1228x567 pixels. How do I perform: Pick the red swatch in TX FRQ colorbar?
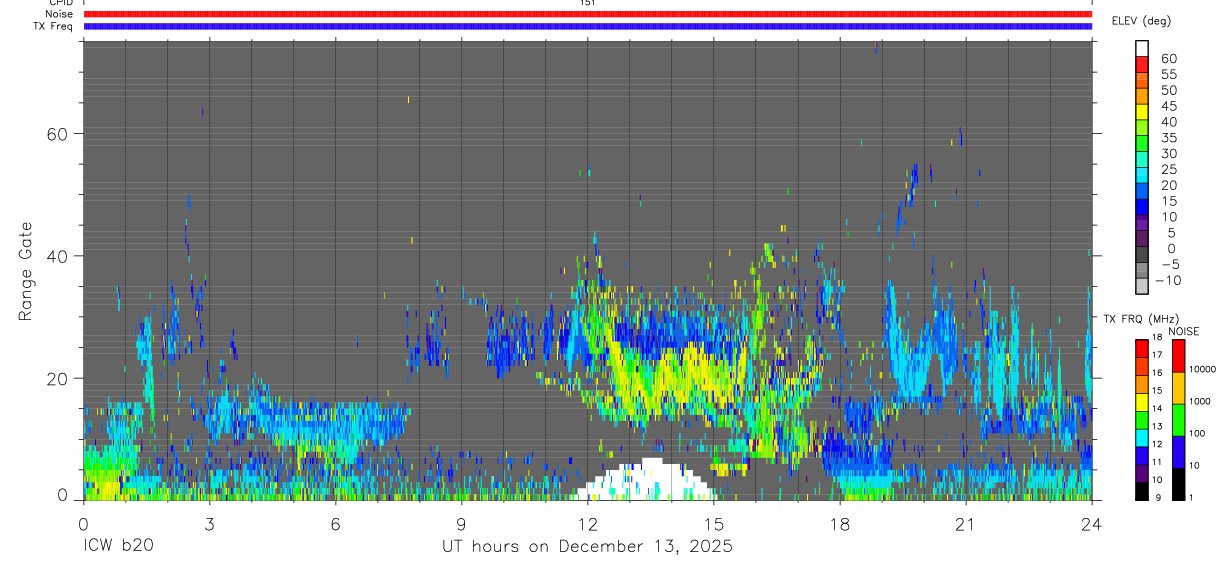click(1141, 349)
